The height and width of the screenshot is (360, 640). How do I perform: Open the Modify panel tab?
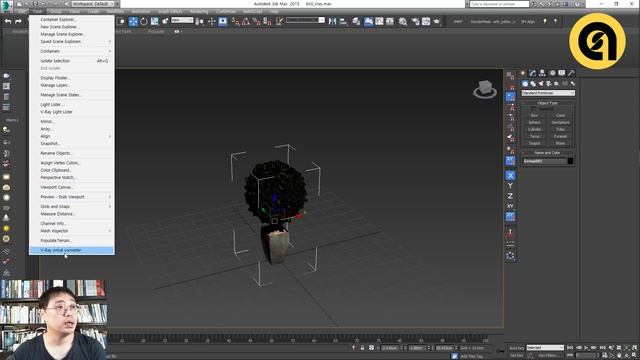tap(532, 73)
